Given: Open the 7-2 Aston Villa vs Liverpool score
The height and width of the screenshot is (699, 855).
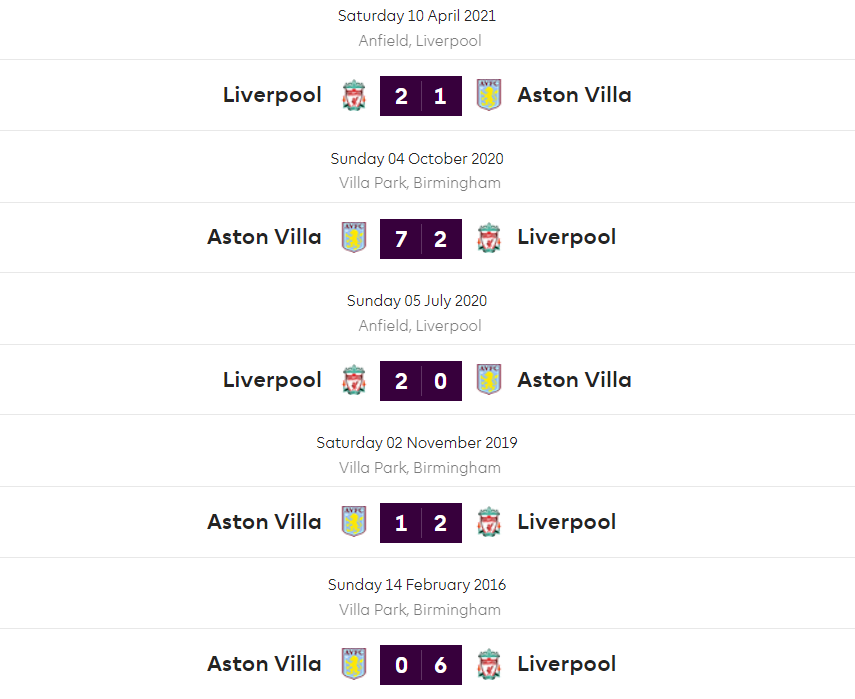Looking at the screenshot, I should tap(421, 238).
